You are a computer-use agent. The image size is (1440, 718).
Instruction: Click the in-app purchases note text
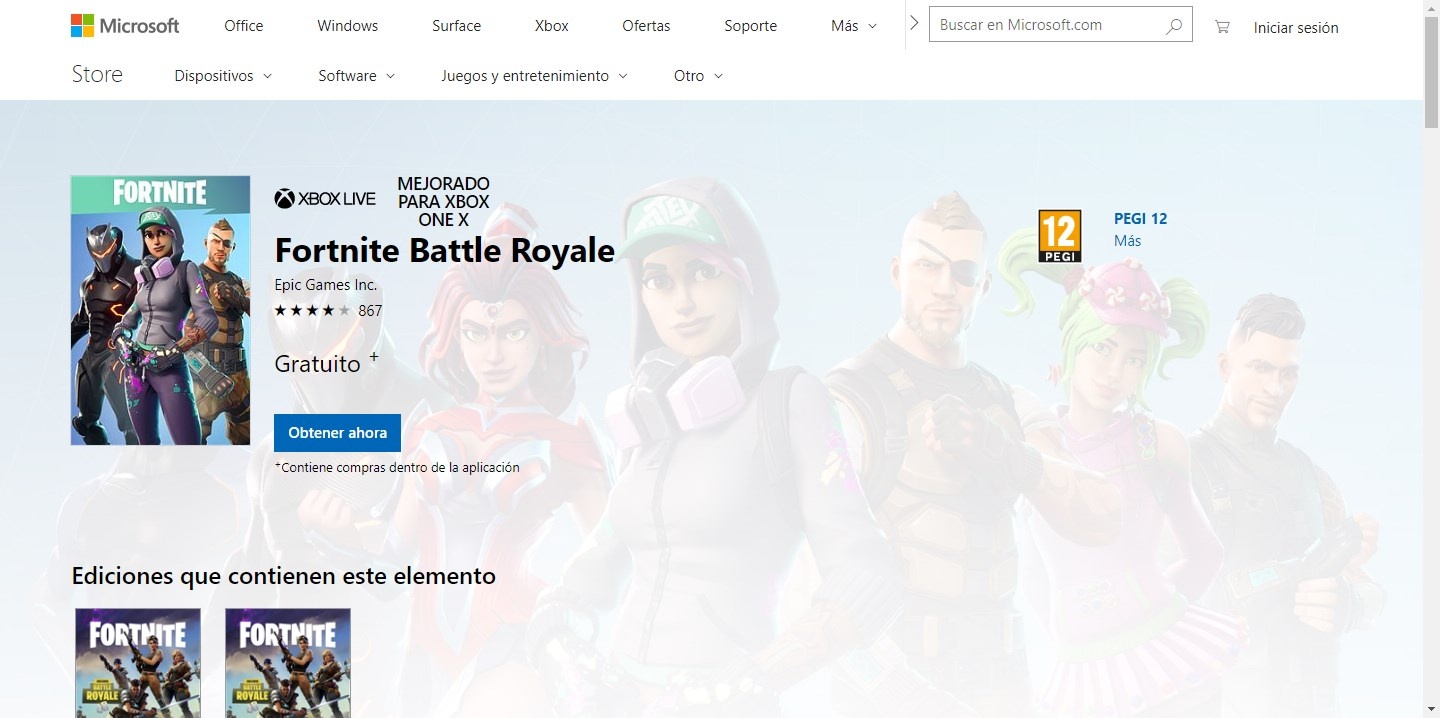coord(397,467)
